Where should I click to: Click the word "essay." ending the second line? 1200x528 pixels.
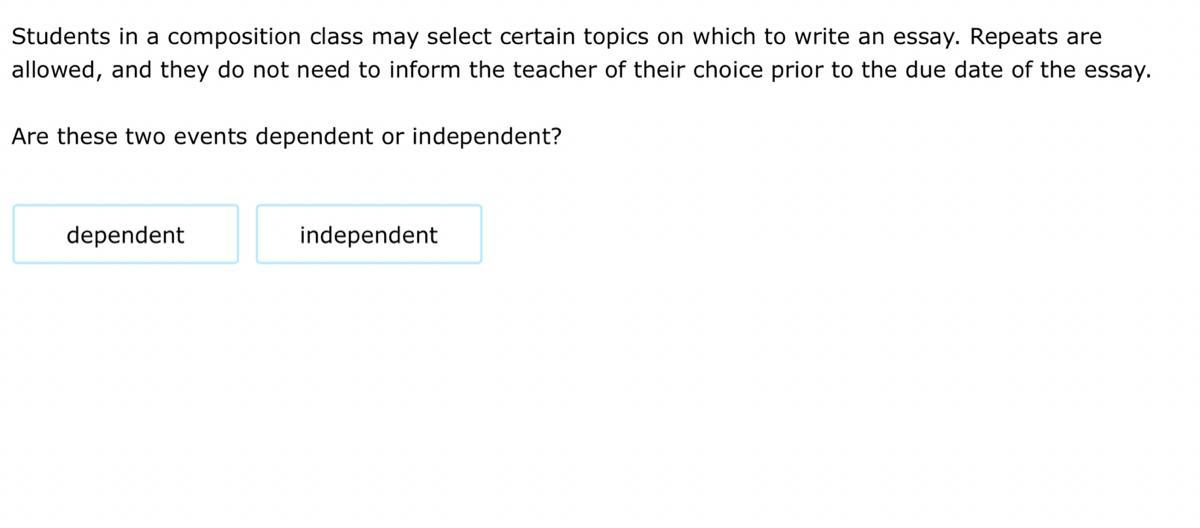1118,71
